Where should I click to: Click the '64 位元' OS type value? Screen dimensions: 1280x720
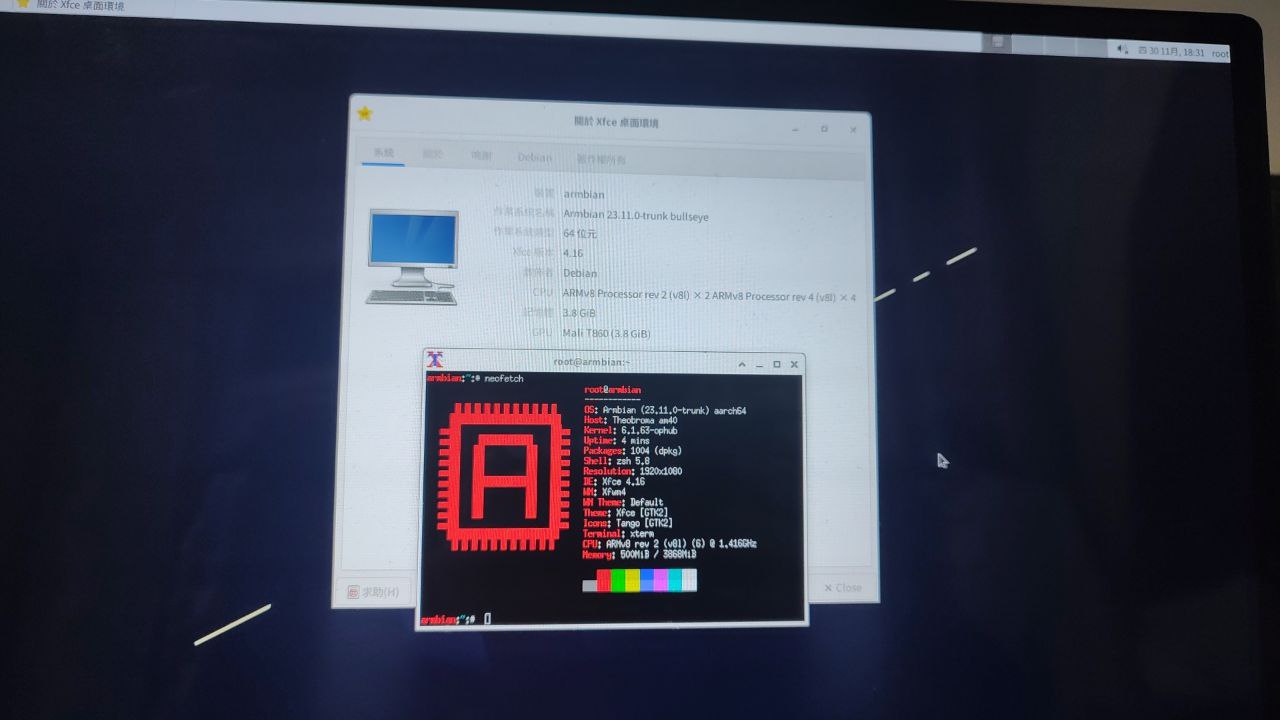[580, 233]
